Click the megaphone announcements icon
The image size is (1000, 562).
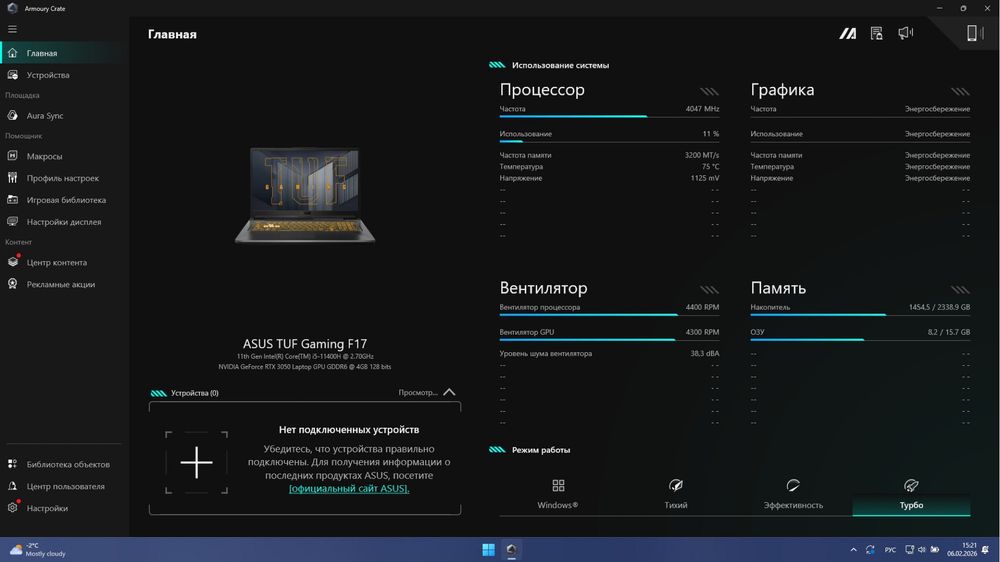(x=906, y=33)
